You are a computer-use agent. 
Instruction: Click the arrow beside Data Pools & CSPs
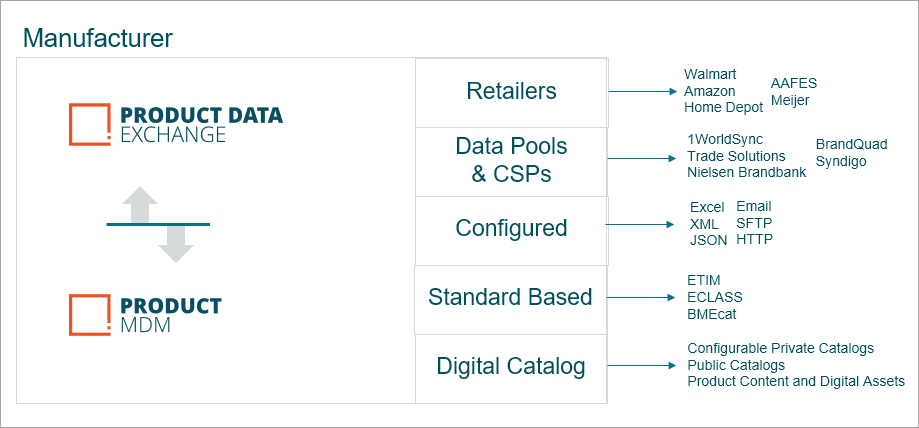click(642, 160)
